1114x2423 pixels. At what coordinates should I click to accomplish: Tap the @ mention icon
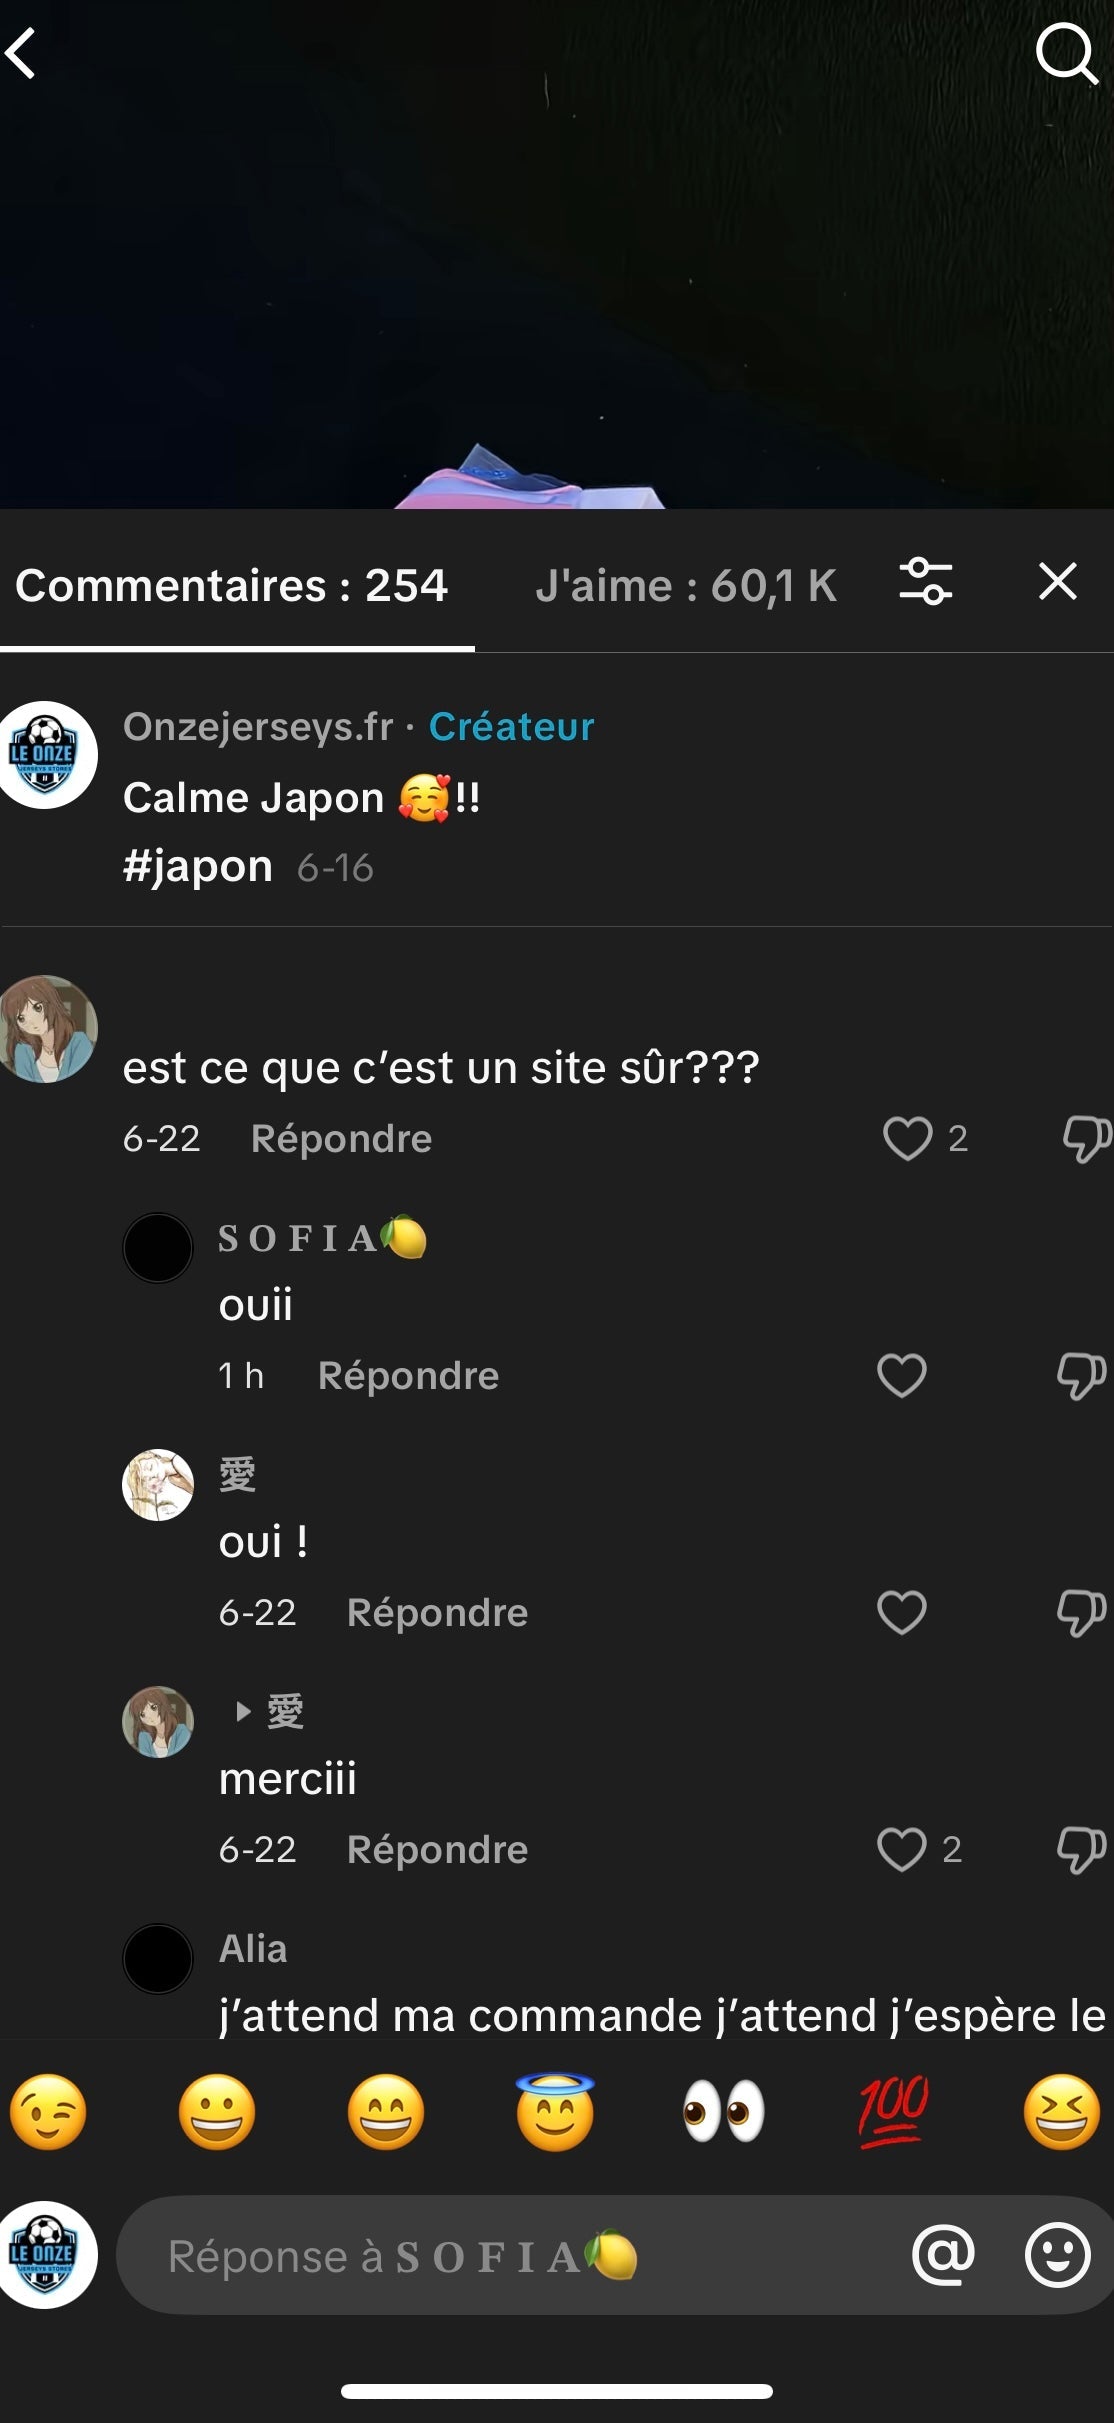point(943,2255)
